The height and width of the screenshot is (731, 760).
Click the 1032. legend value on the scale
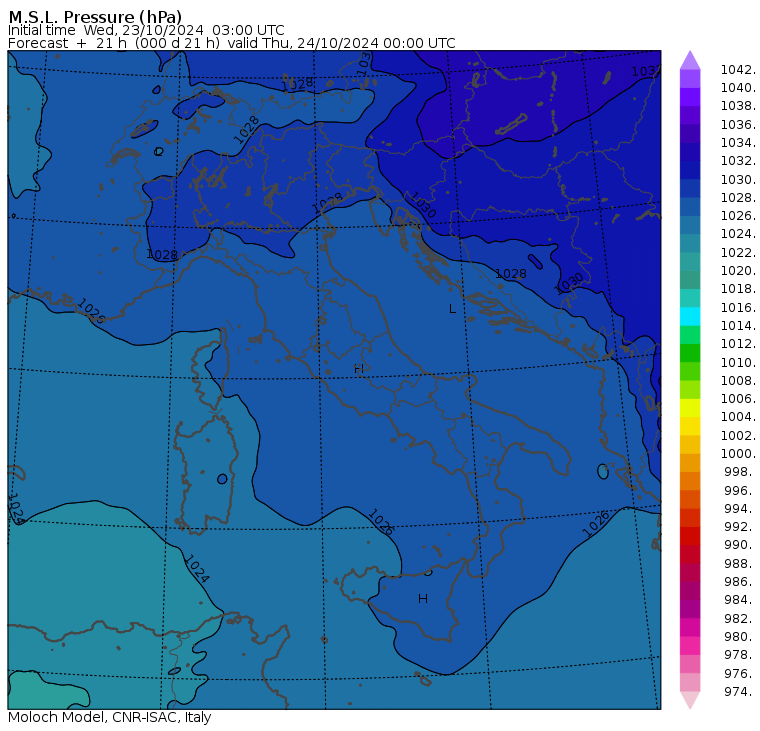click(x=738, y=160)
